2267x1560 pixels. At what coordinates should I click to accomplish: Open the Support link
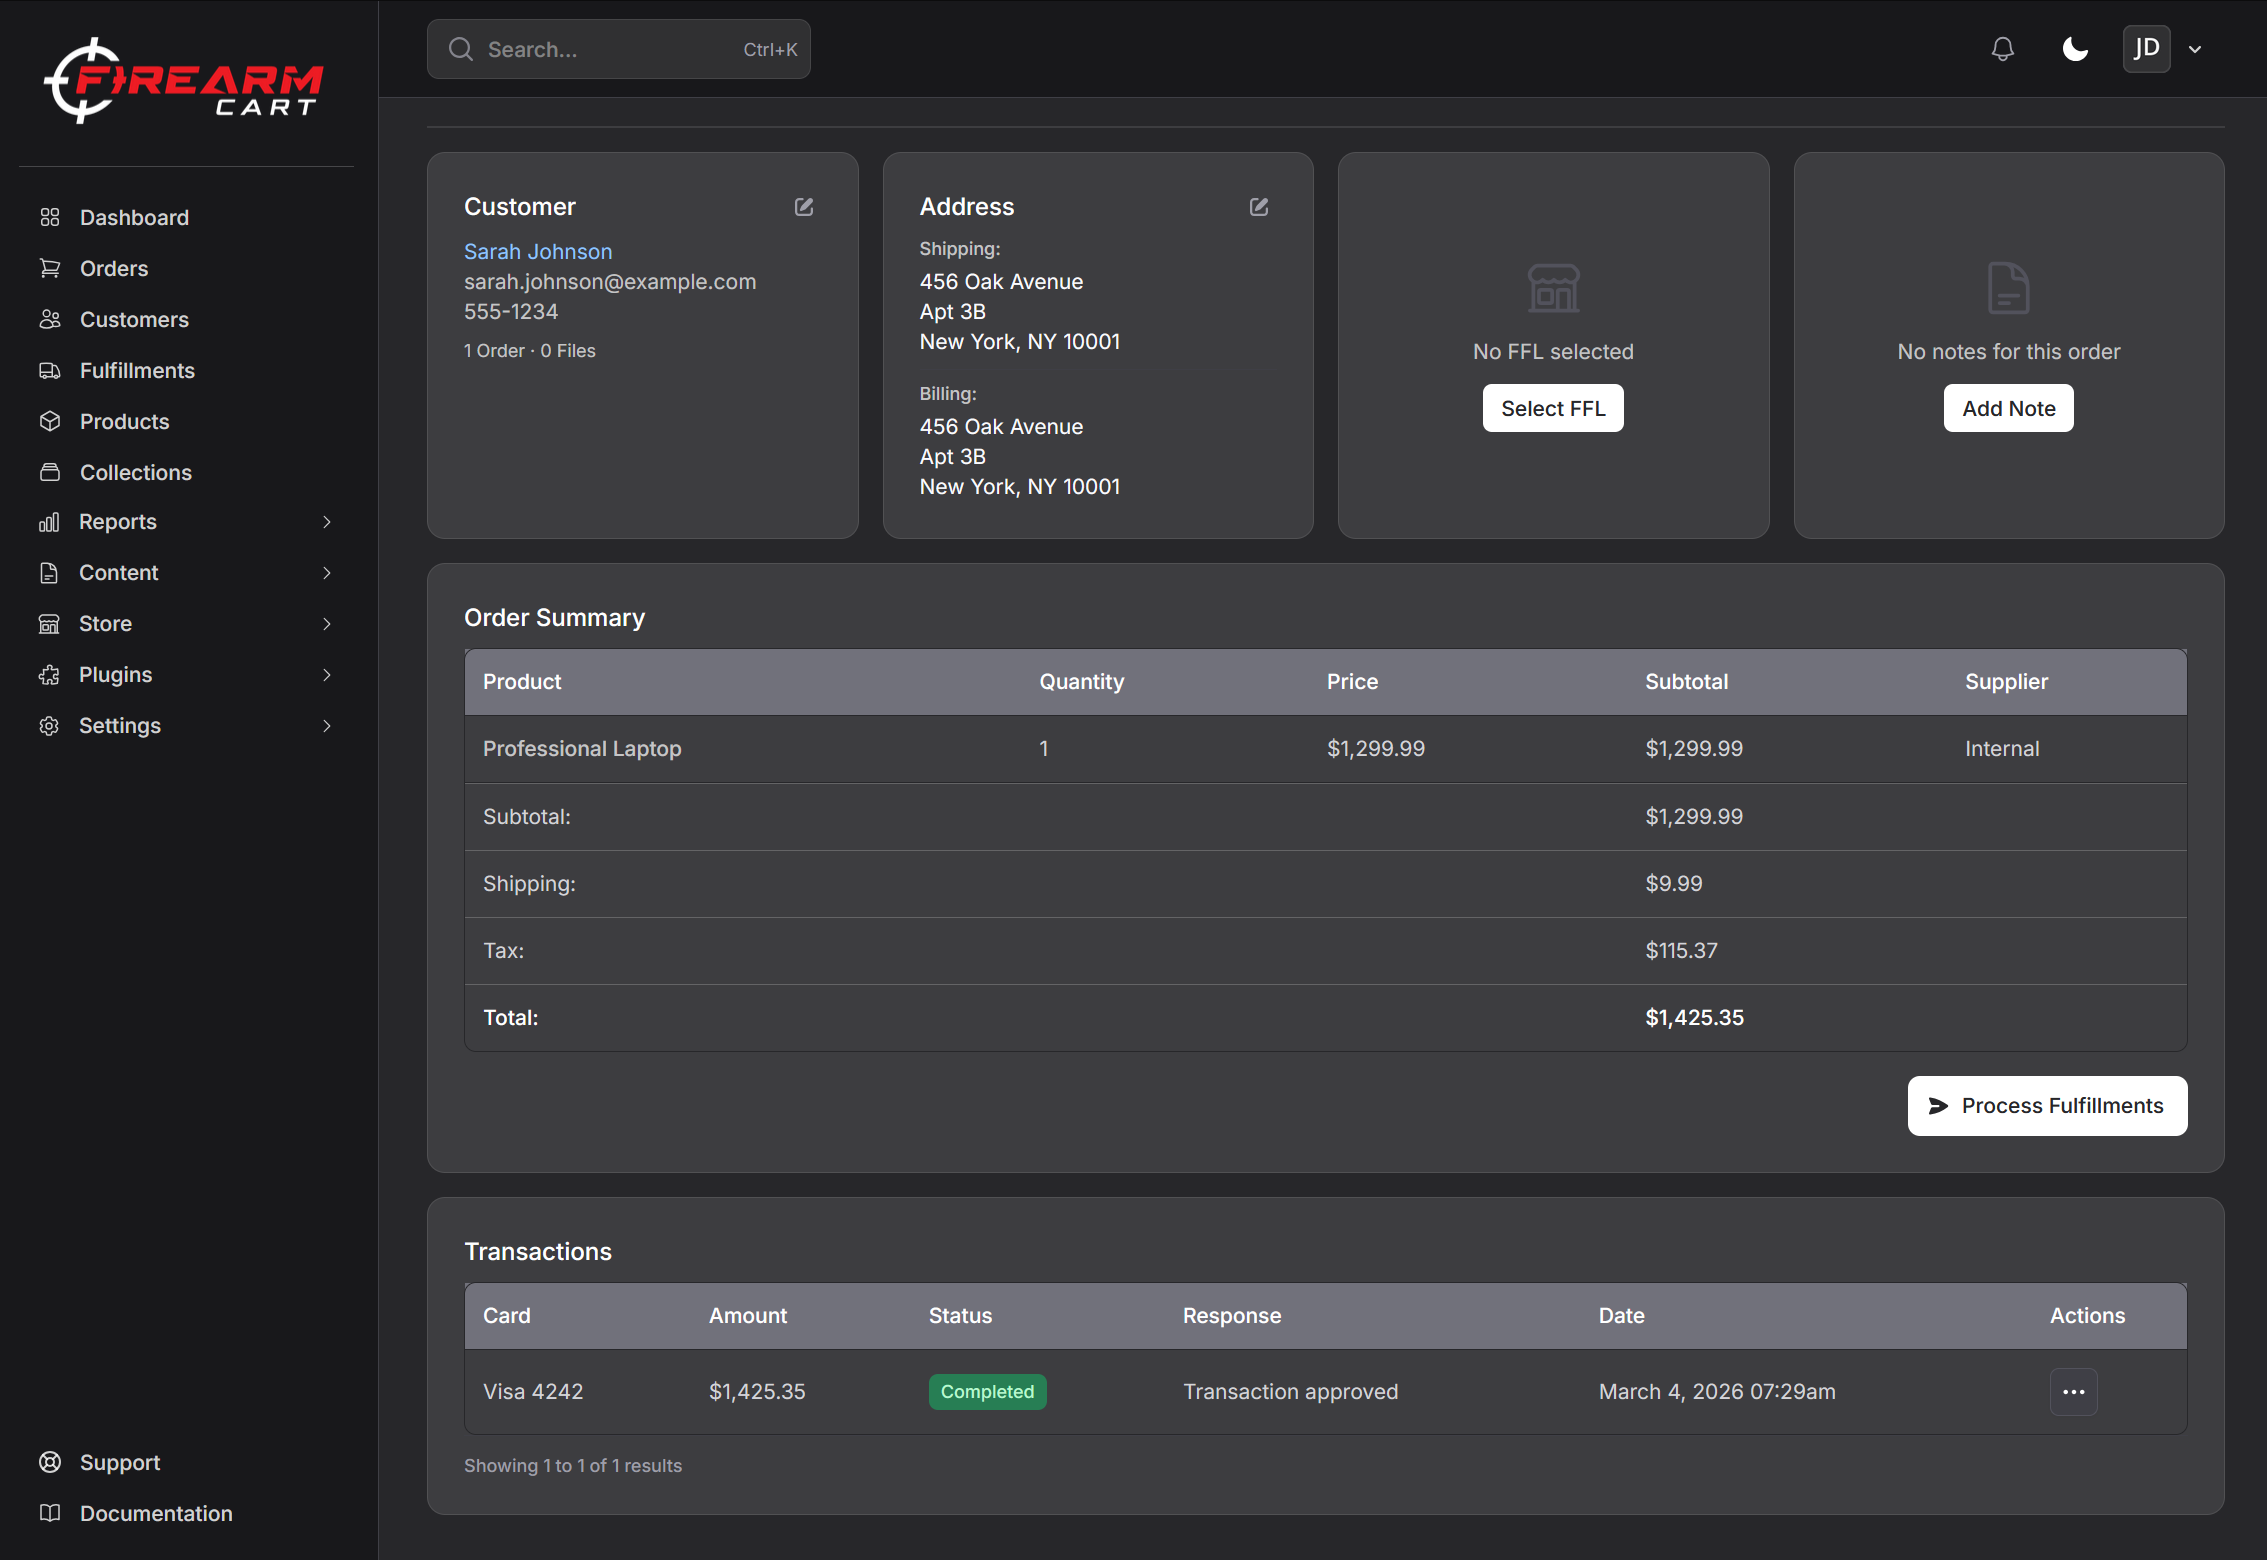(x=120, y=1462)
